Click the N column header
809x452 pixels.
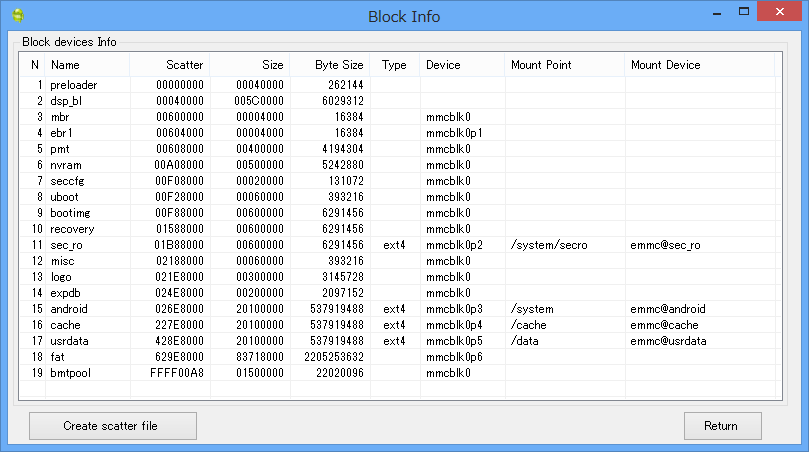click(33, 65)
